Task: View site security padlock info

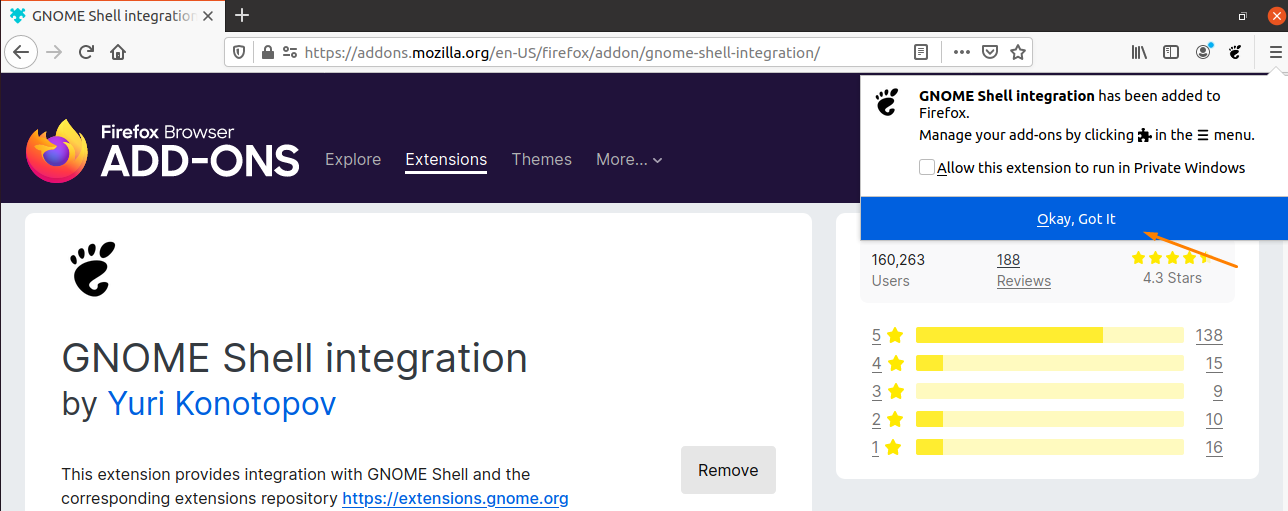Action: [266, 52]
